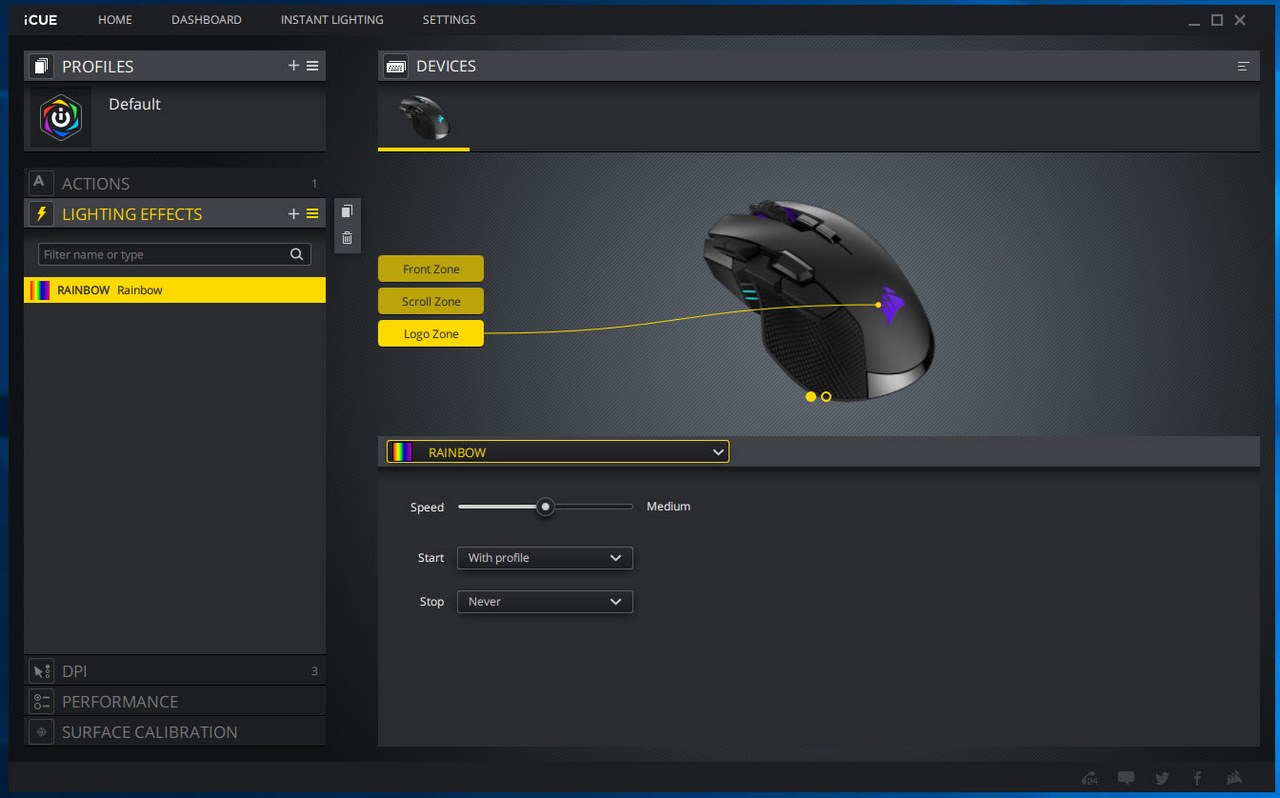Viewport: 1280px width, 798px height.
Task: Switch to second mouse view dot
Action: coord(826,397)
